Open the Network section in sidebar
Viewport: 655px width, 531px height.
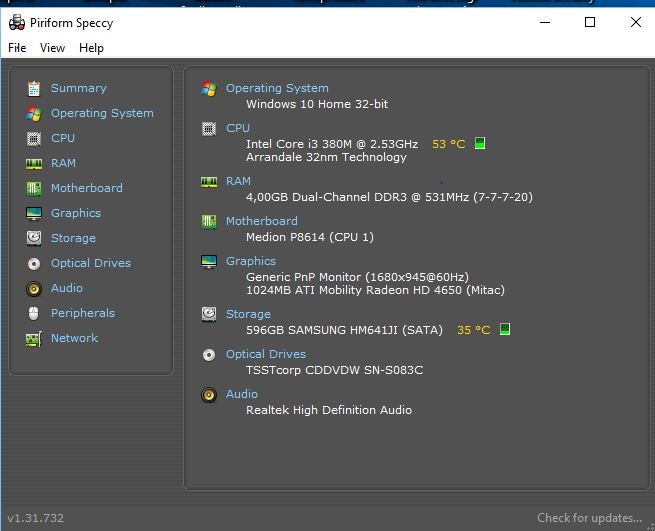coord(74,338)
